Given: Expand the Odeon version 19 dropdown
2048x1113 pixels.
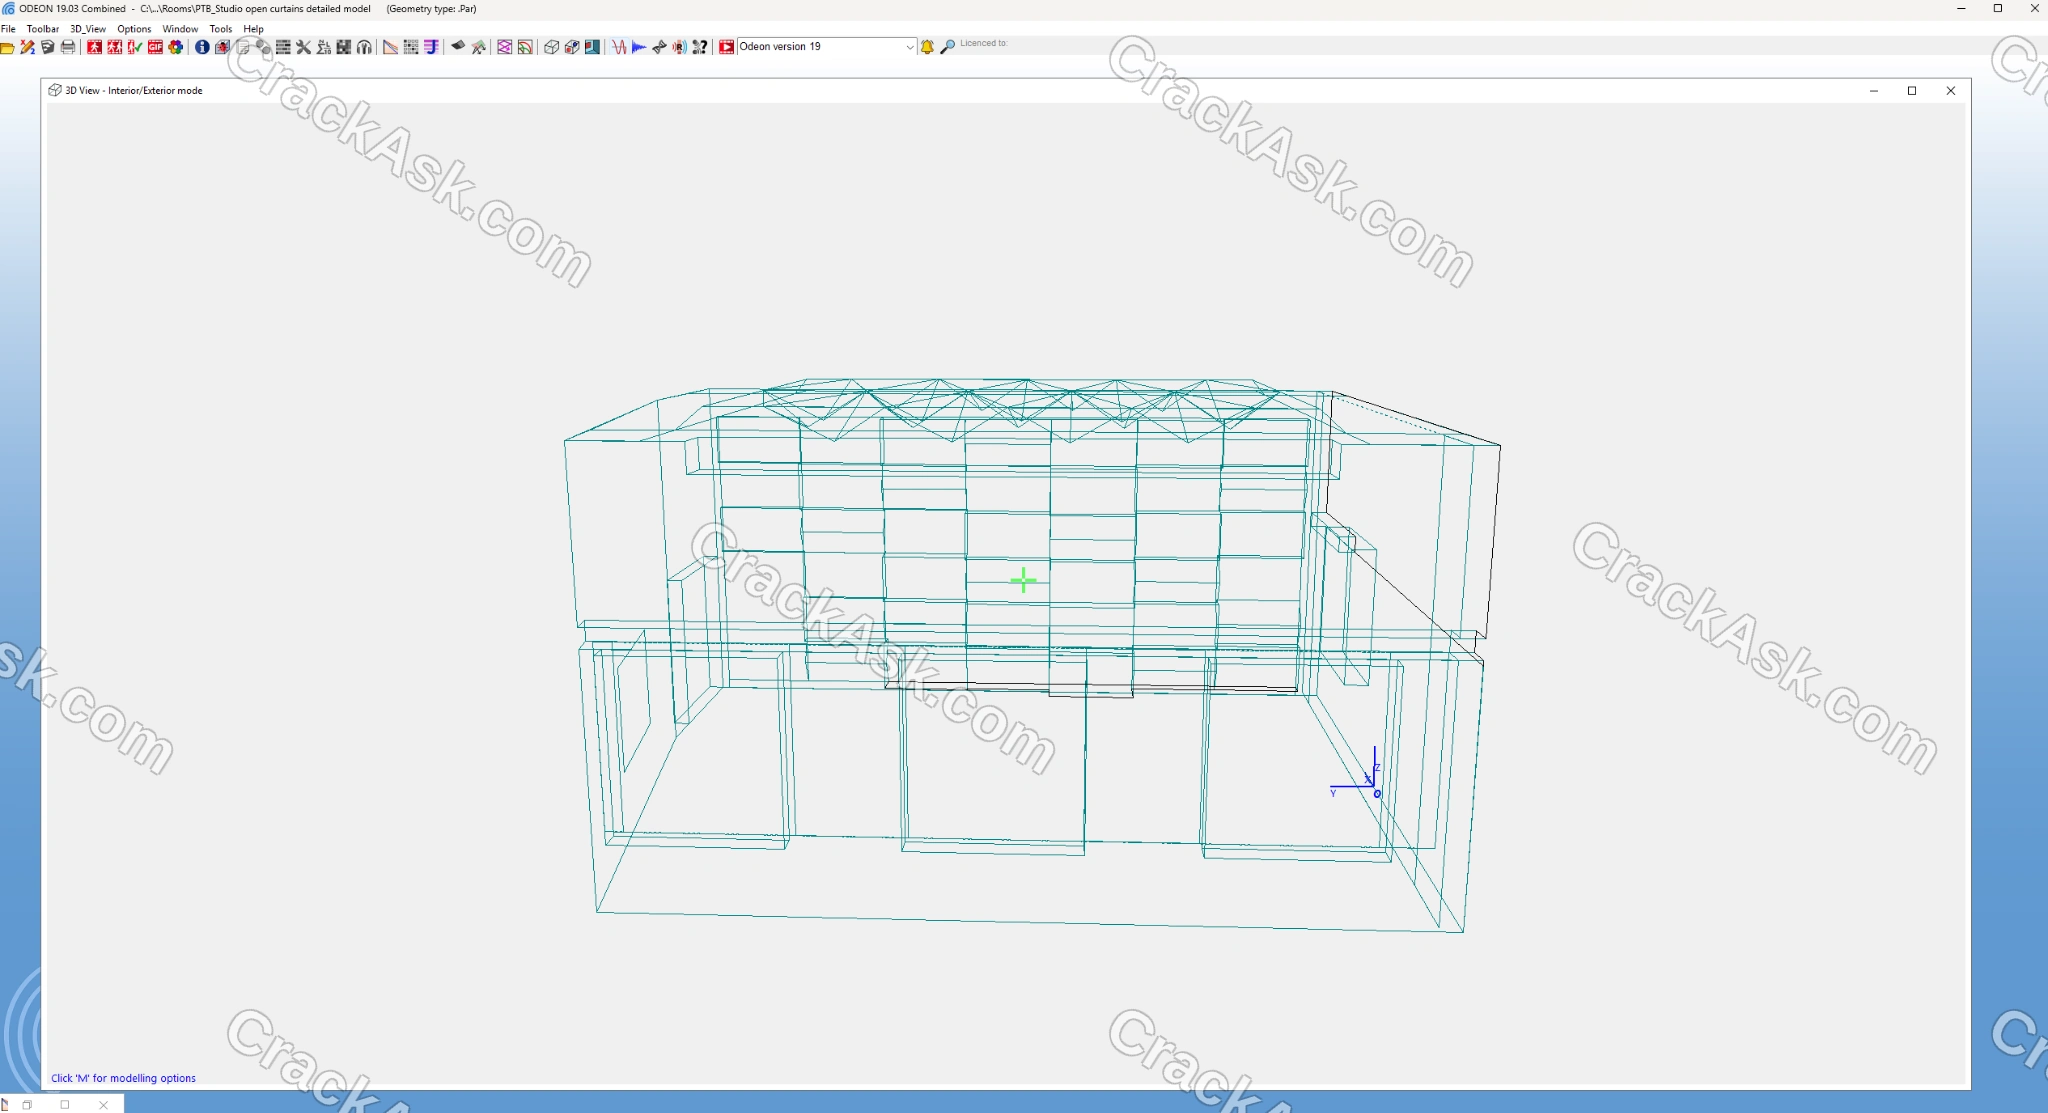Looking at the screenshot, I should coord(908,47).
